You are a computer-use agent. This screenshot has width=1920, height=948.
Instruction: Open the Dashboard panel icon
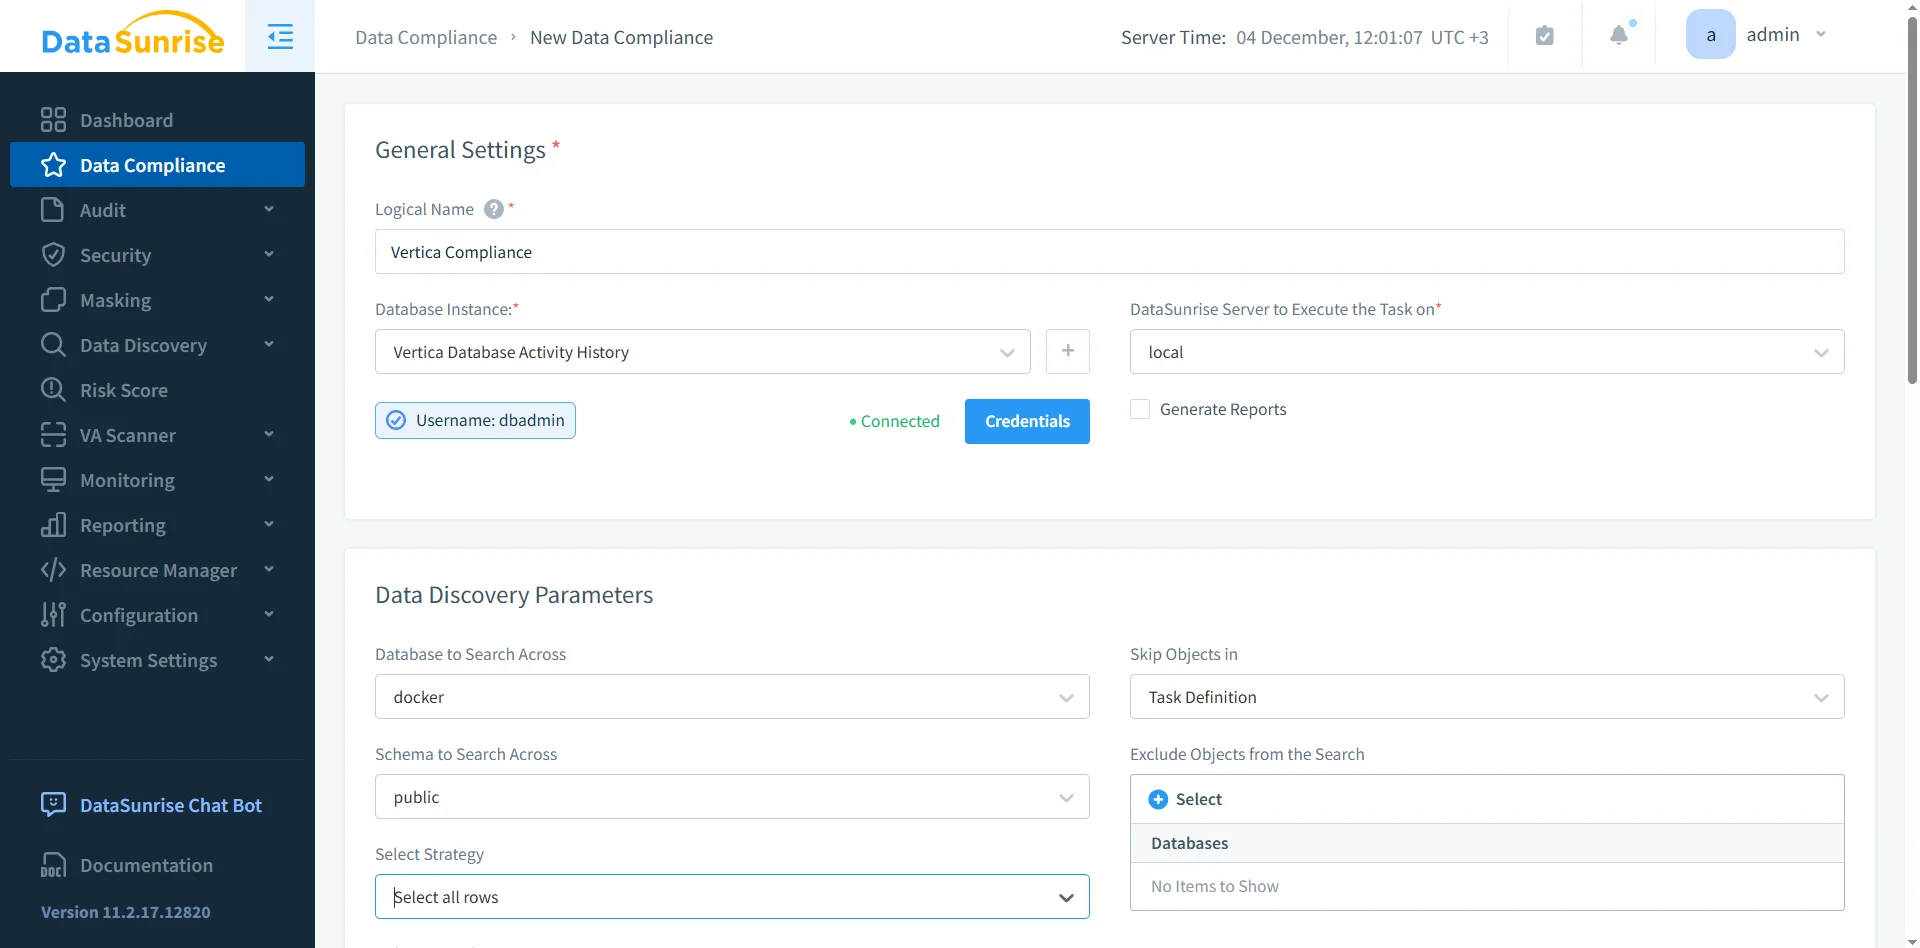tap(54, 119)
